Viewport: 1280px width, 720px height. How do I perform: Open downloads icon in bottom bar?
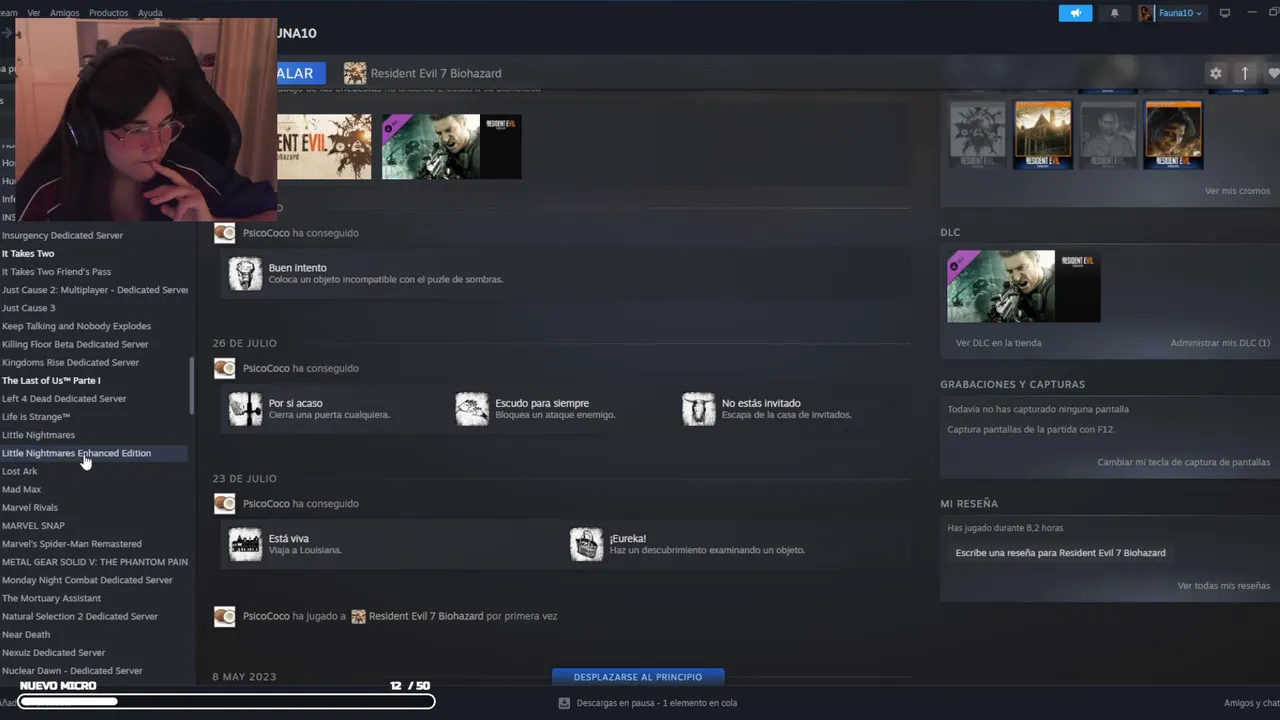coord(564,703)
